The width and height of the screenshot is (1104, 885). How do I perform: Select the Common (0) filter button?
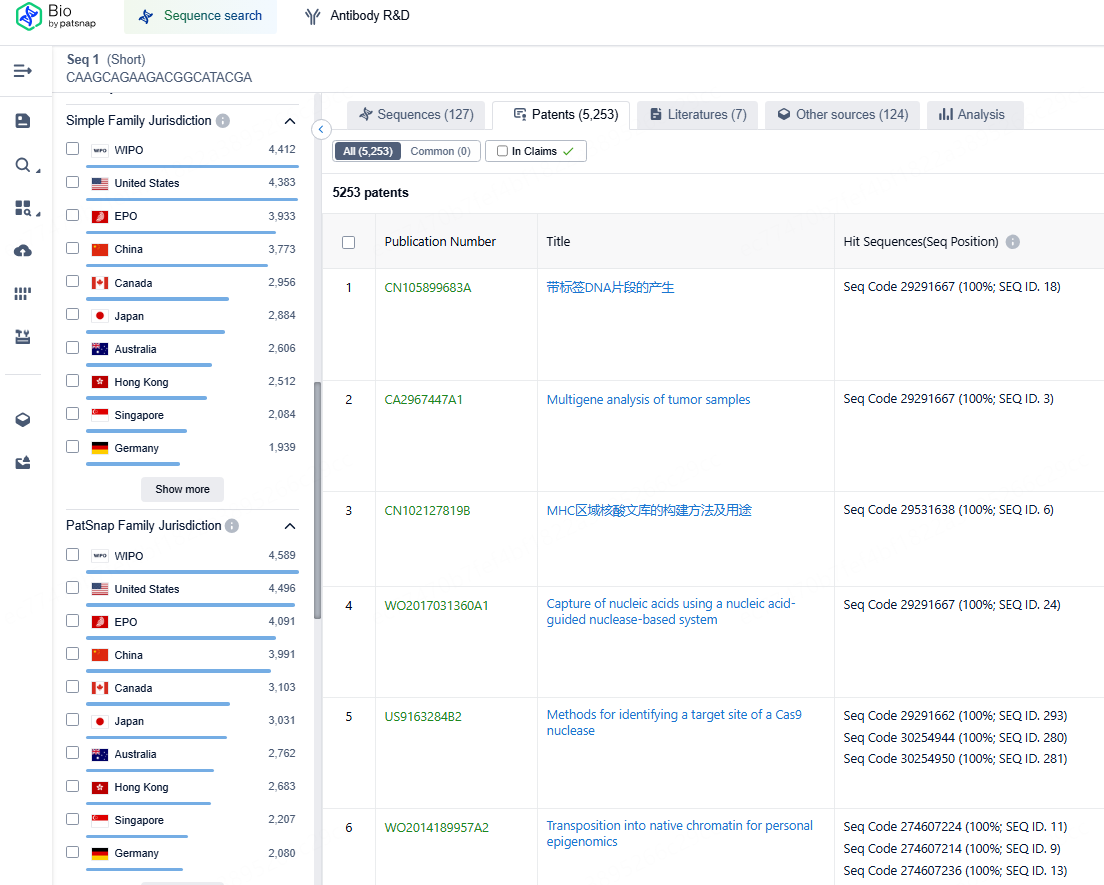[440, 151]
